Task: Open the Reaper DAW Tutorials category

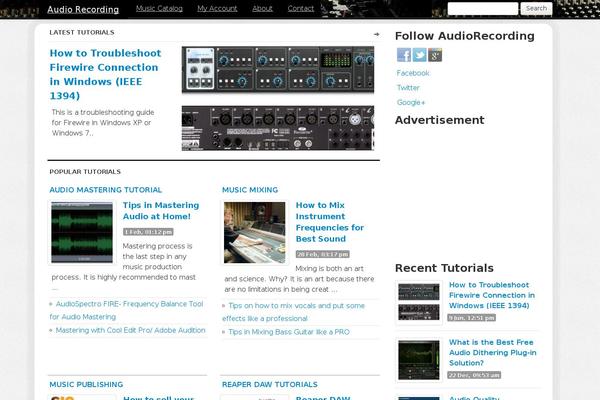Action: coord(270,384)
